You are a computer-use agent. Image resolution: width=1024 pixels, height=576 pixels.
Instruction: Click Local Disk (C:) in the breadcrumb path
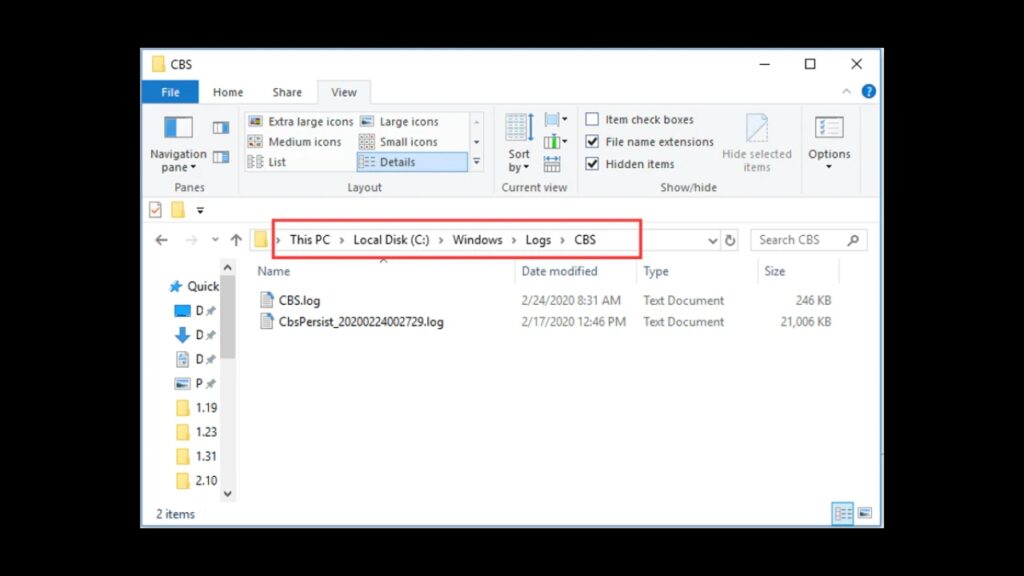pyautogui.click(x=393, y=240)
